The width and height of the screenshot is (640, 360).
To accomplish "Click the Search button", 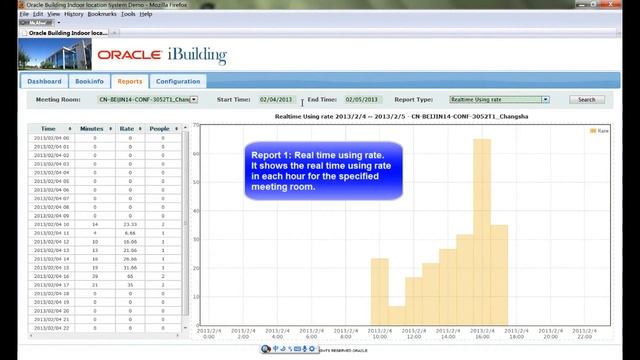I will pyautogui.click(x=587, y=99).
